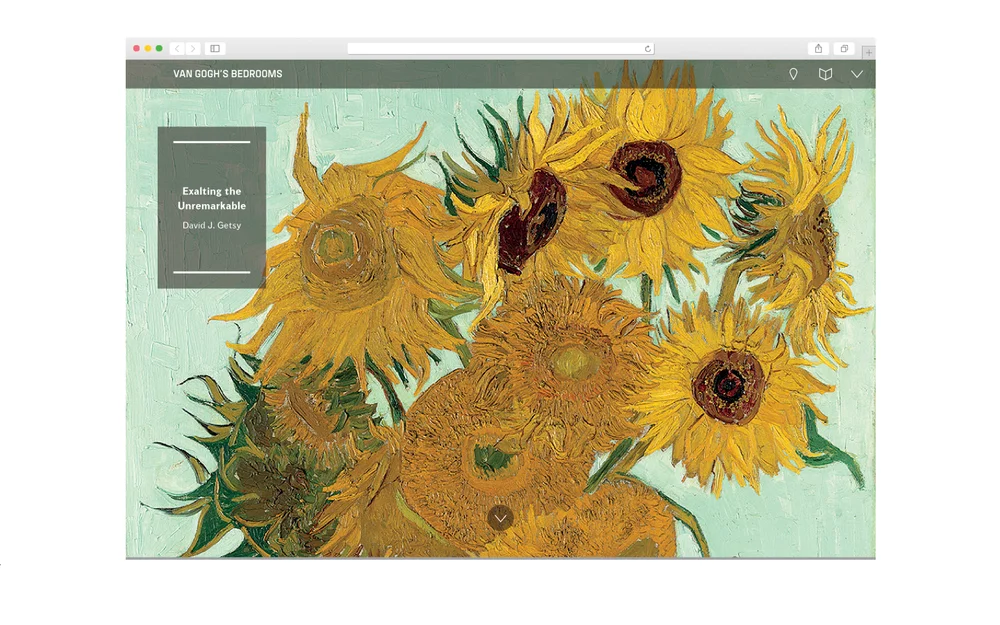Click the address bar field
The width and height of the screenshot is (1000, 625).
pos(501,48)
